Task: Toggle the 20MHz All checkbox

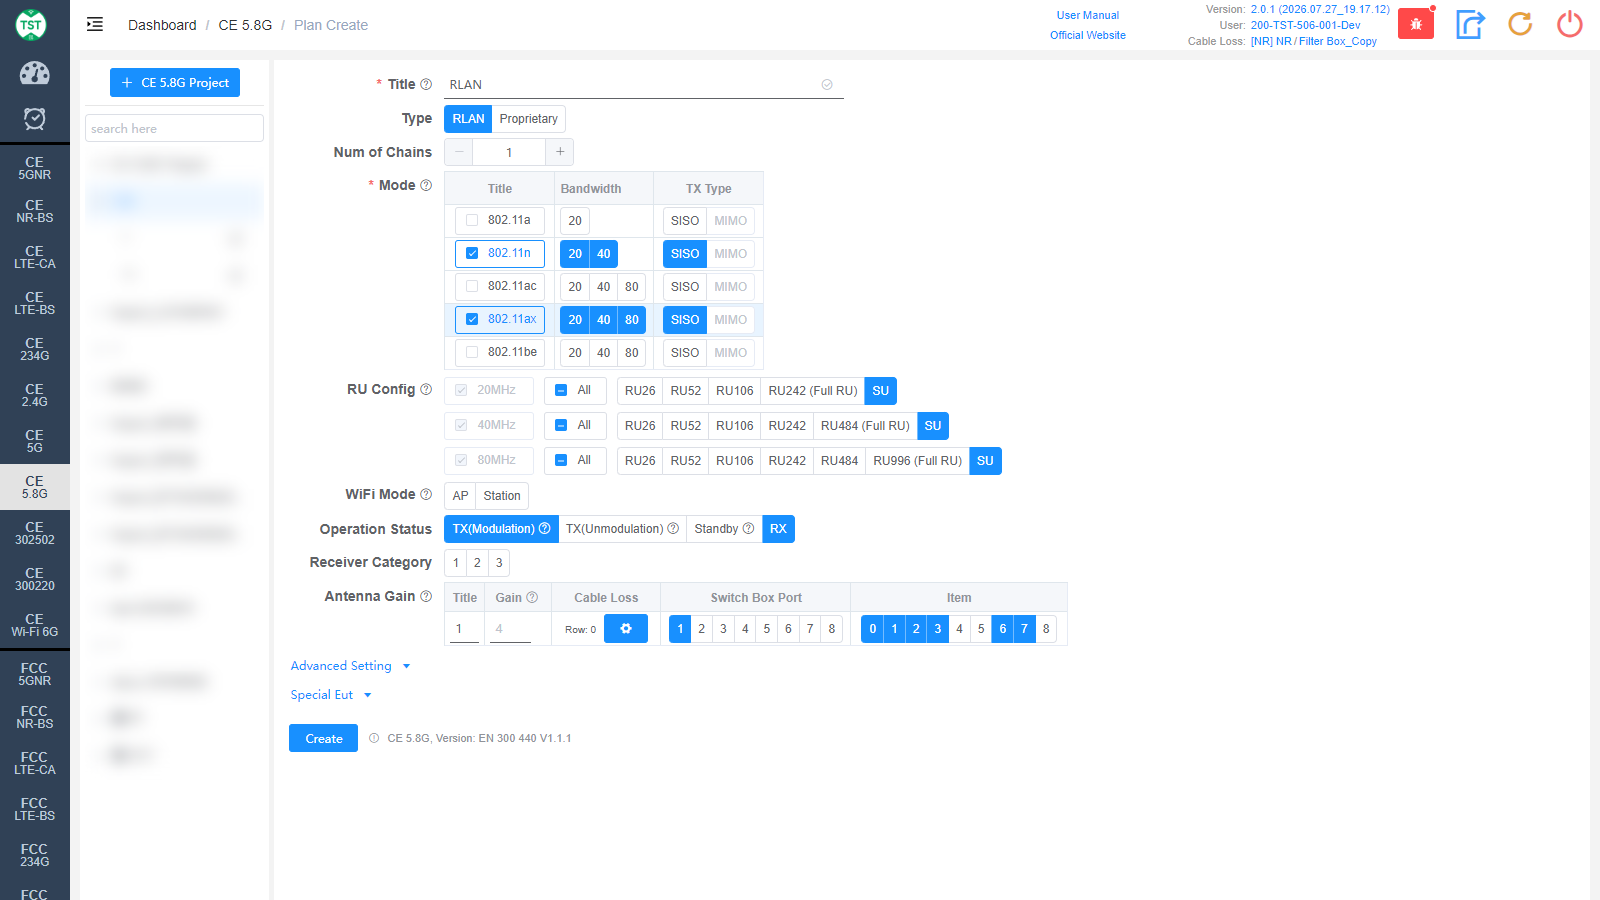Action: pos(561,390)
